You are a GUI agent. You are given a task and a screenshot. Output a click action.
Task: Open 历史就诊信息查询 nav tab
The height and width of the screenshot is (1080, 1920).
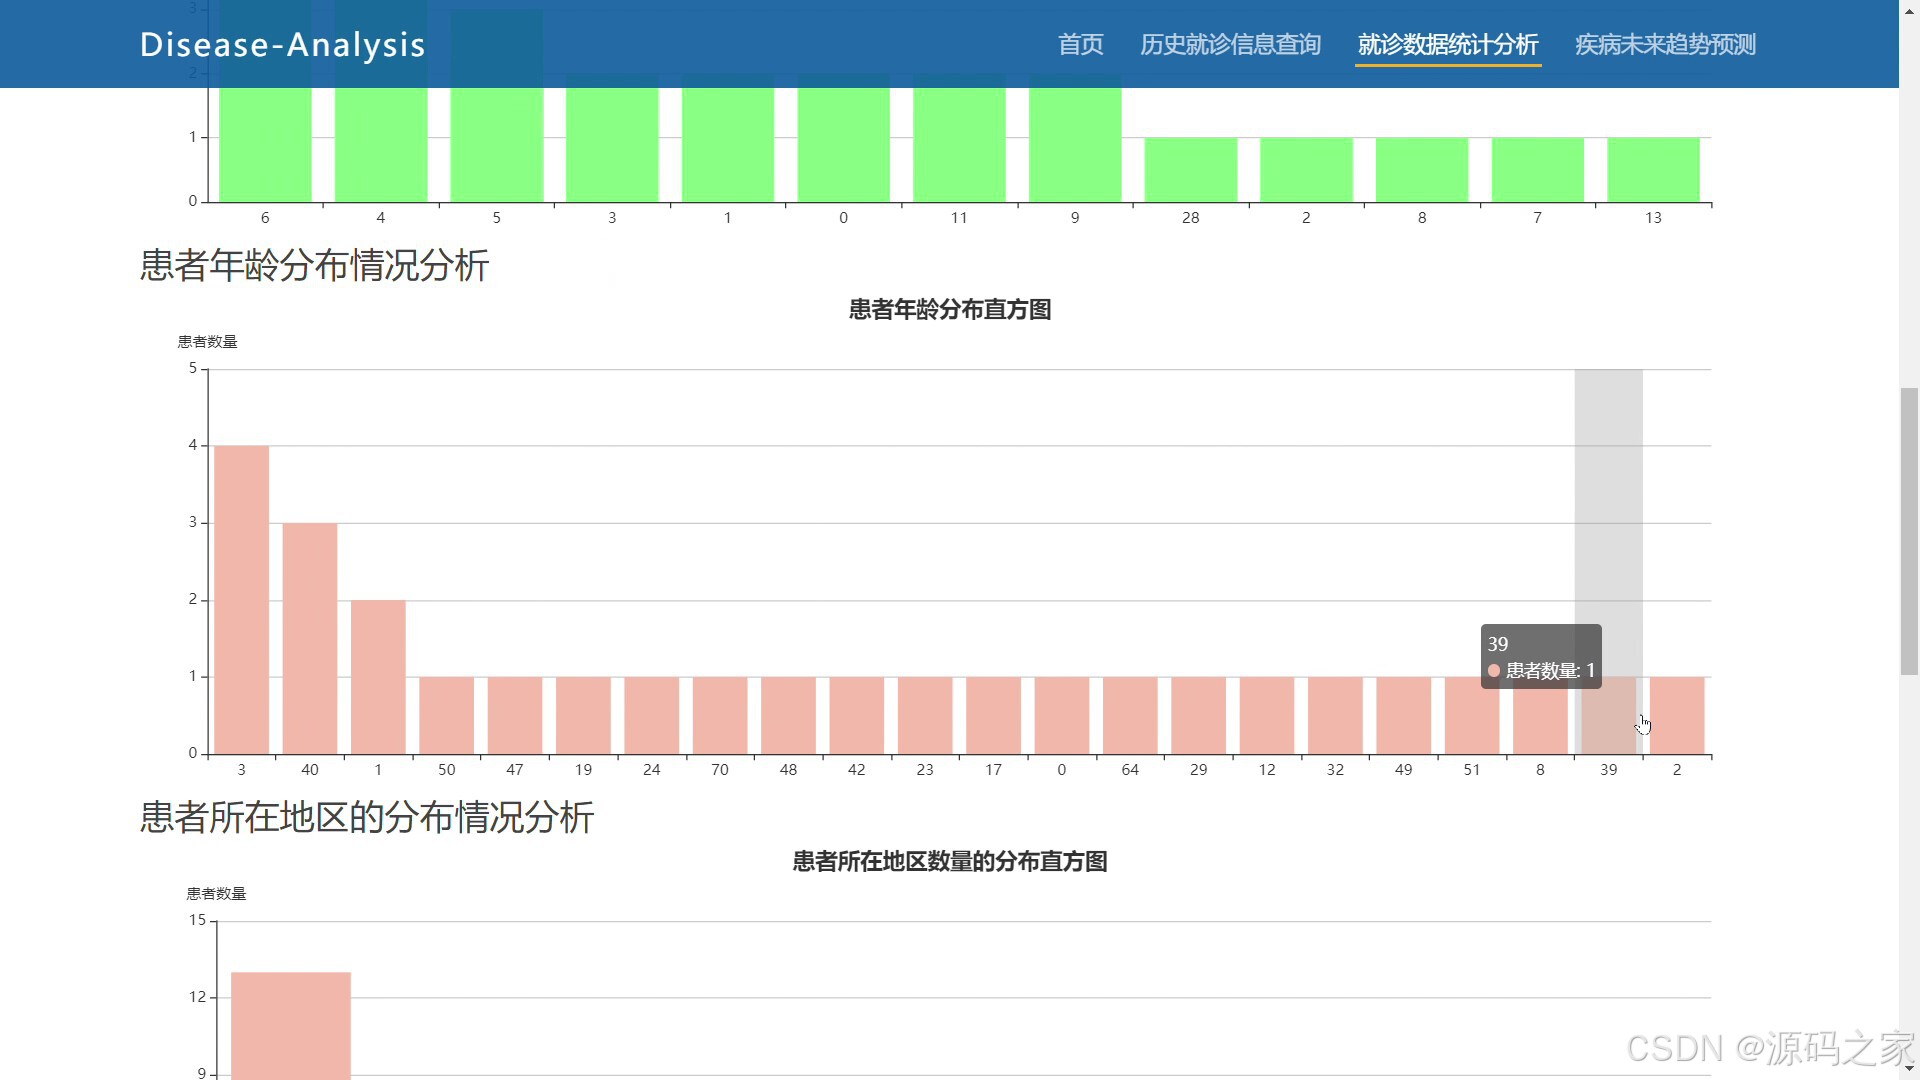[1230, 44]
